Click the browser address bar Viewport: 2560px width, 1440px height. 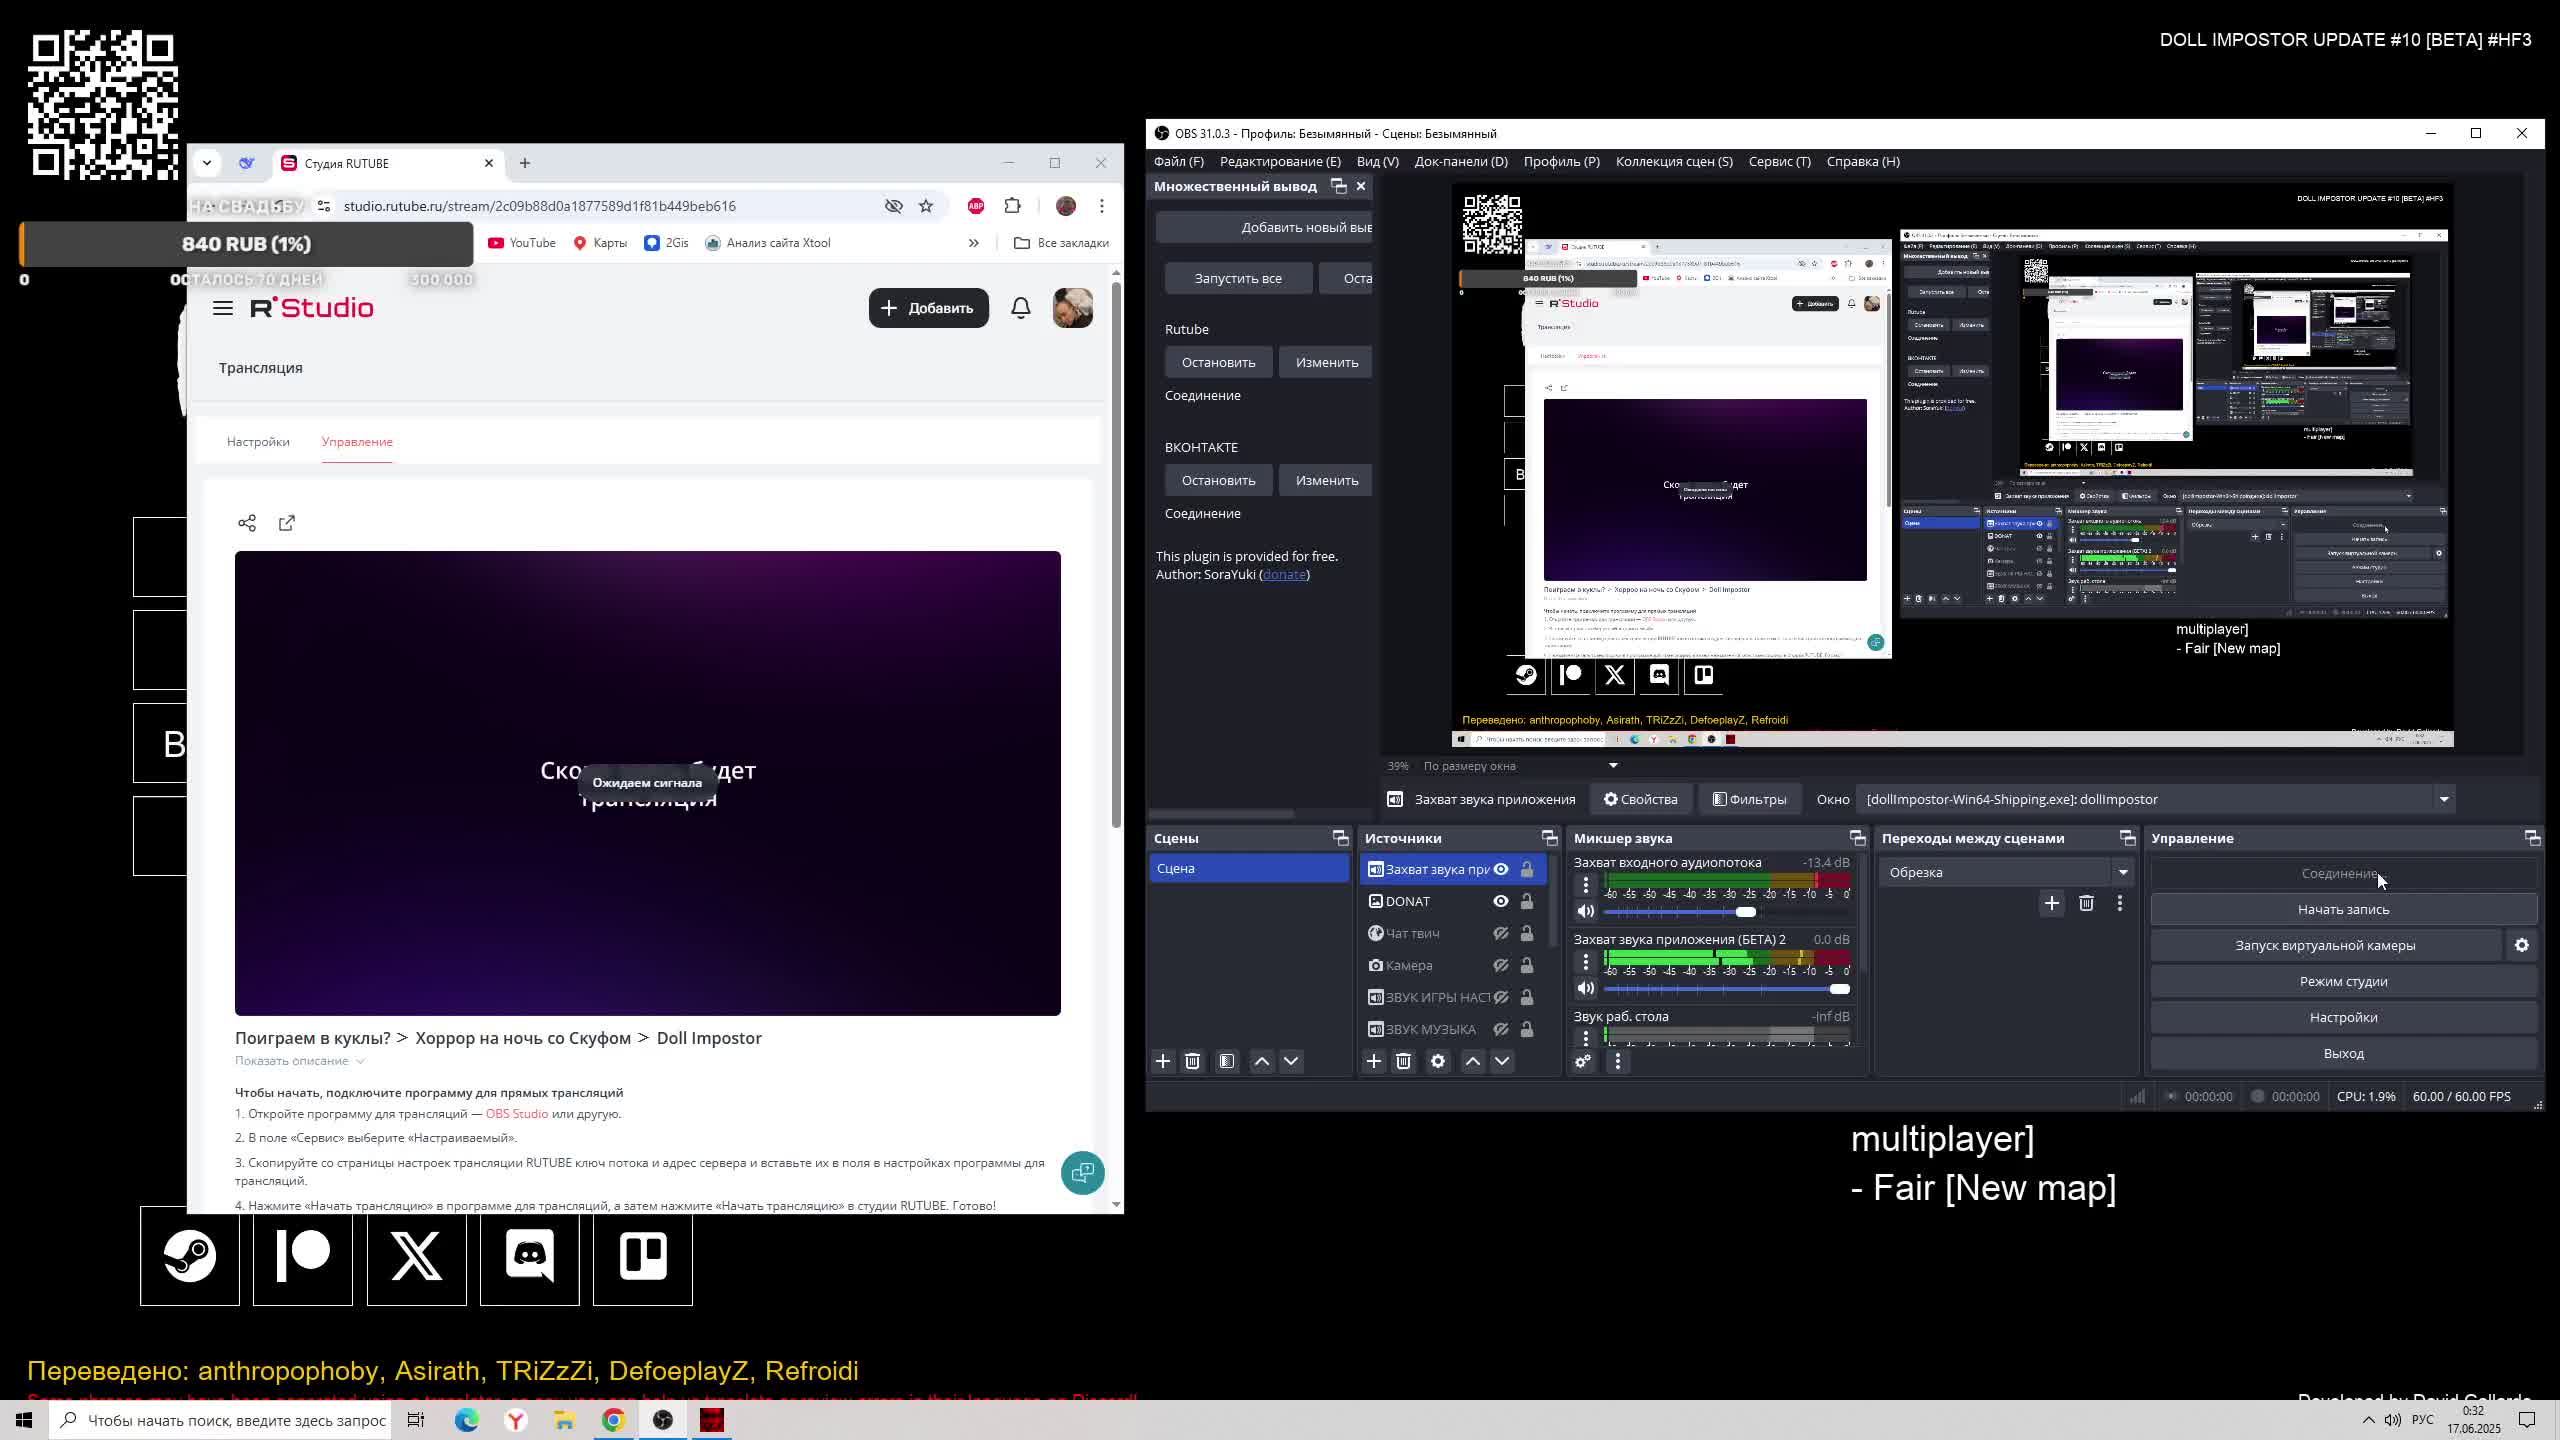600,206
